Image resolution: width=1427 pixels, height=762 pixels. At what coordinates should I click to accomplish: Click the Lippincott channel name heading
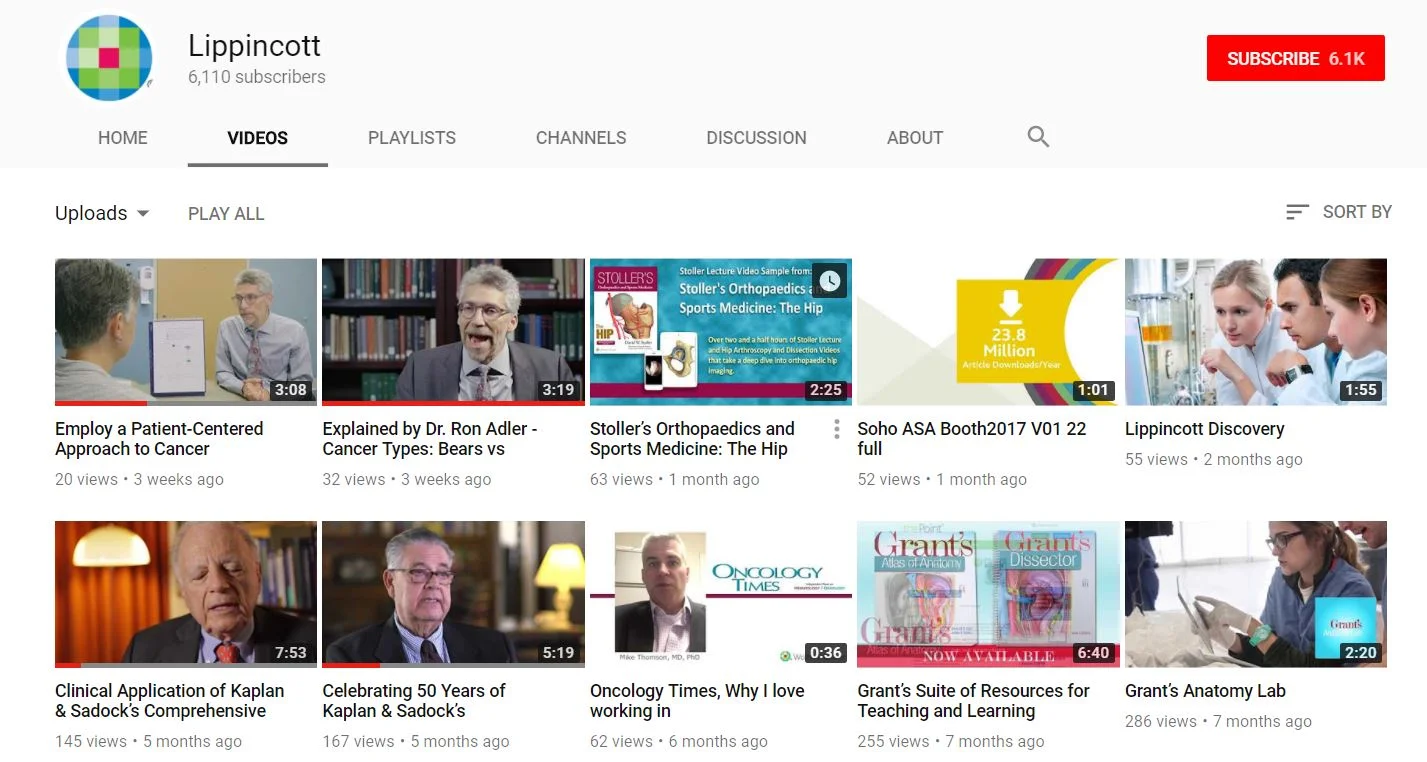tap(254, 46)
